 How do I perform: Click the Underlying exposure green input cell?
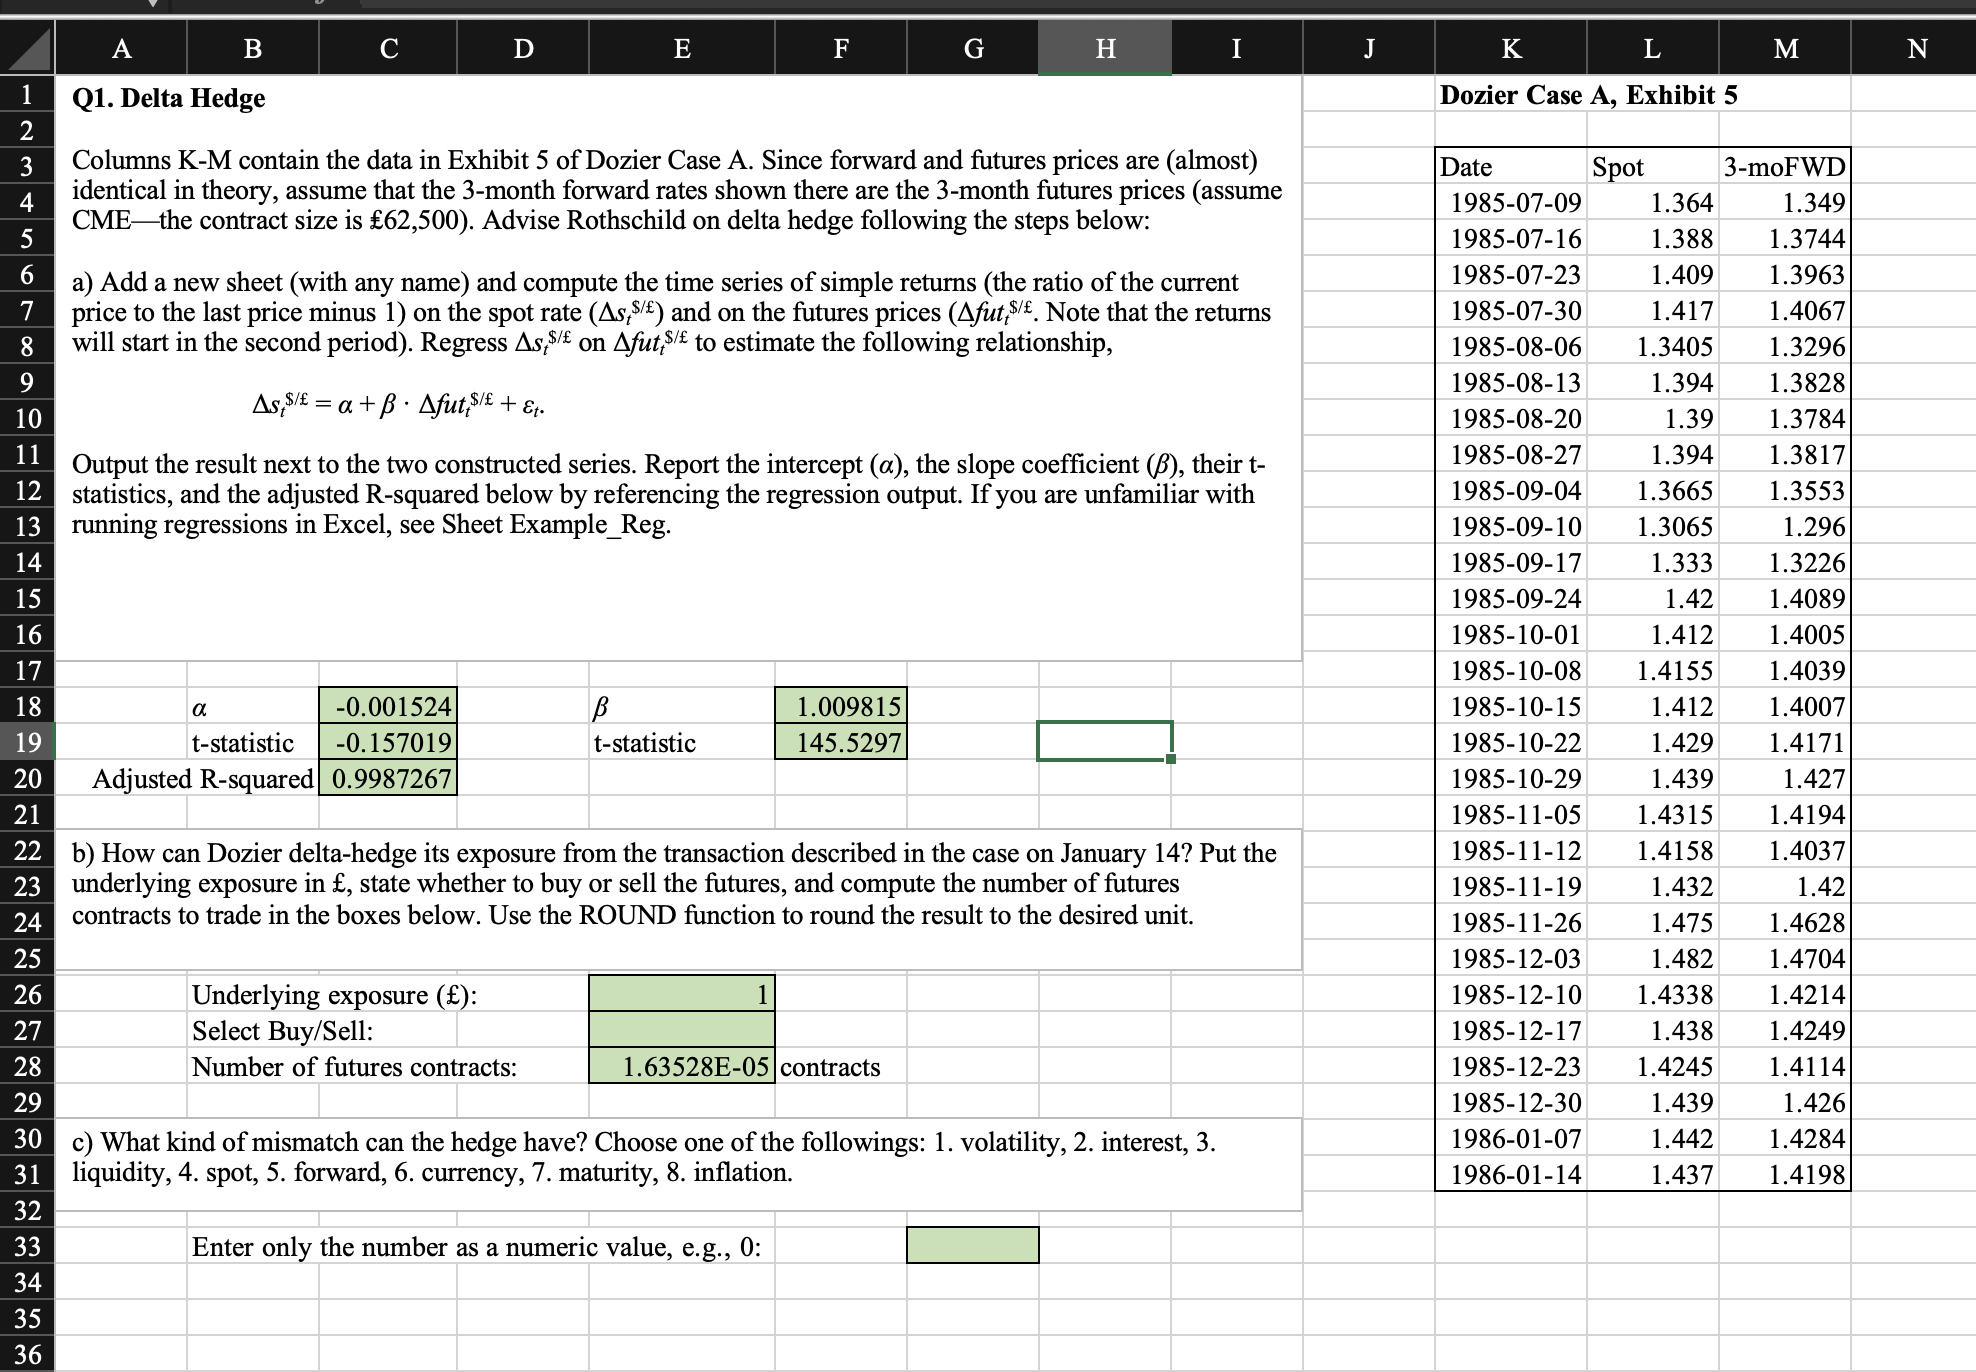pyautogui.click(x=682, y=994)
